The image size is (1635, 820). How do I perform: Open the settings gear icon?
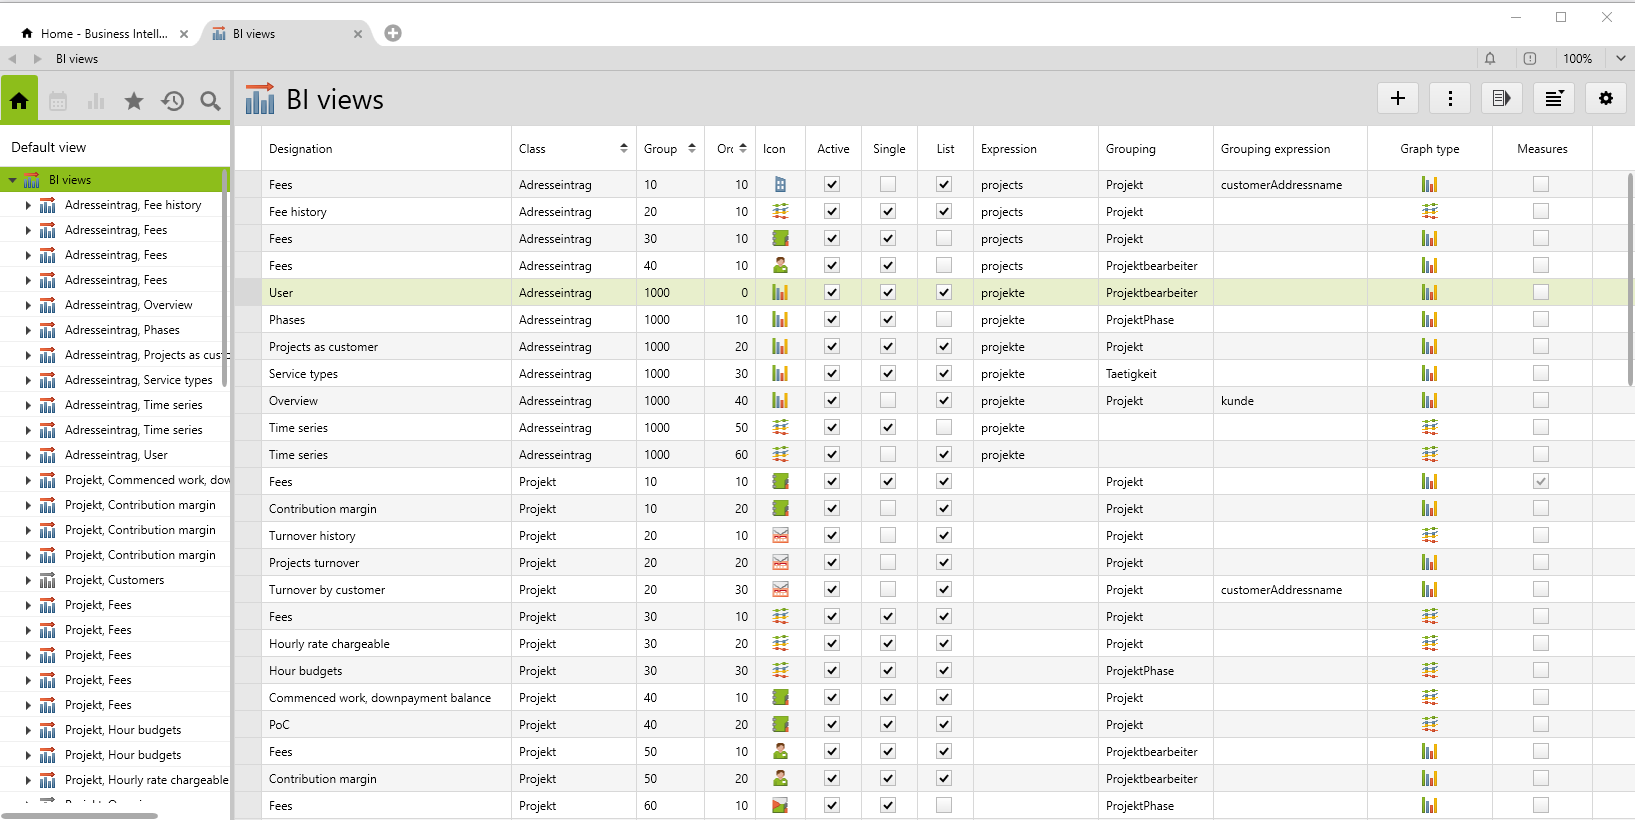pyautogui.click(x=1606, y=98)
